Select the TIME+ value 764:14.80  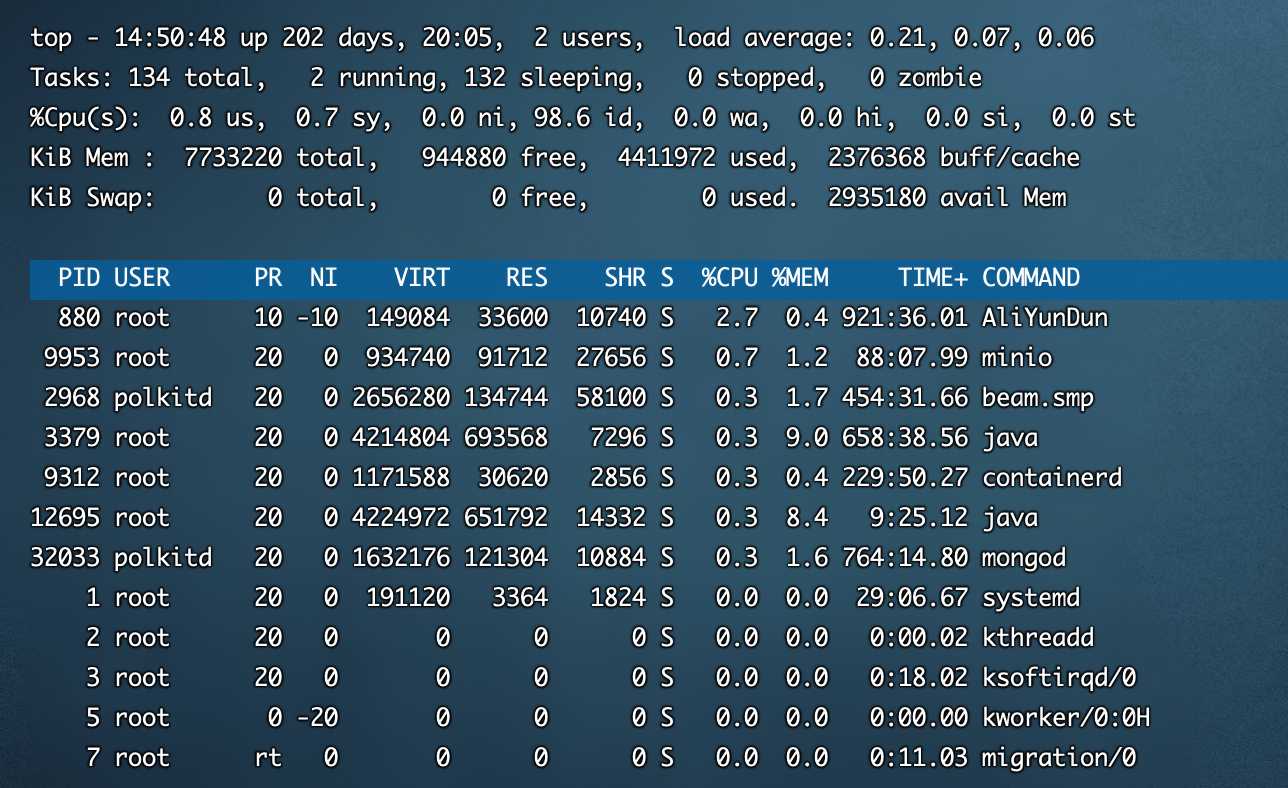coord(905,558)
